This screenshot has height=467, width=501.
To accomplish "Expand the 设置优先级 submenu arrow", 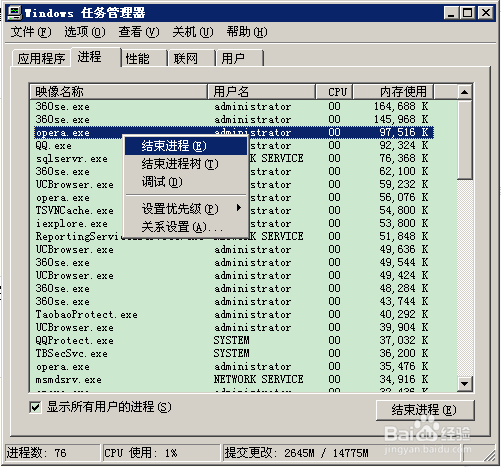I will (x=238, y=208).
